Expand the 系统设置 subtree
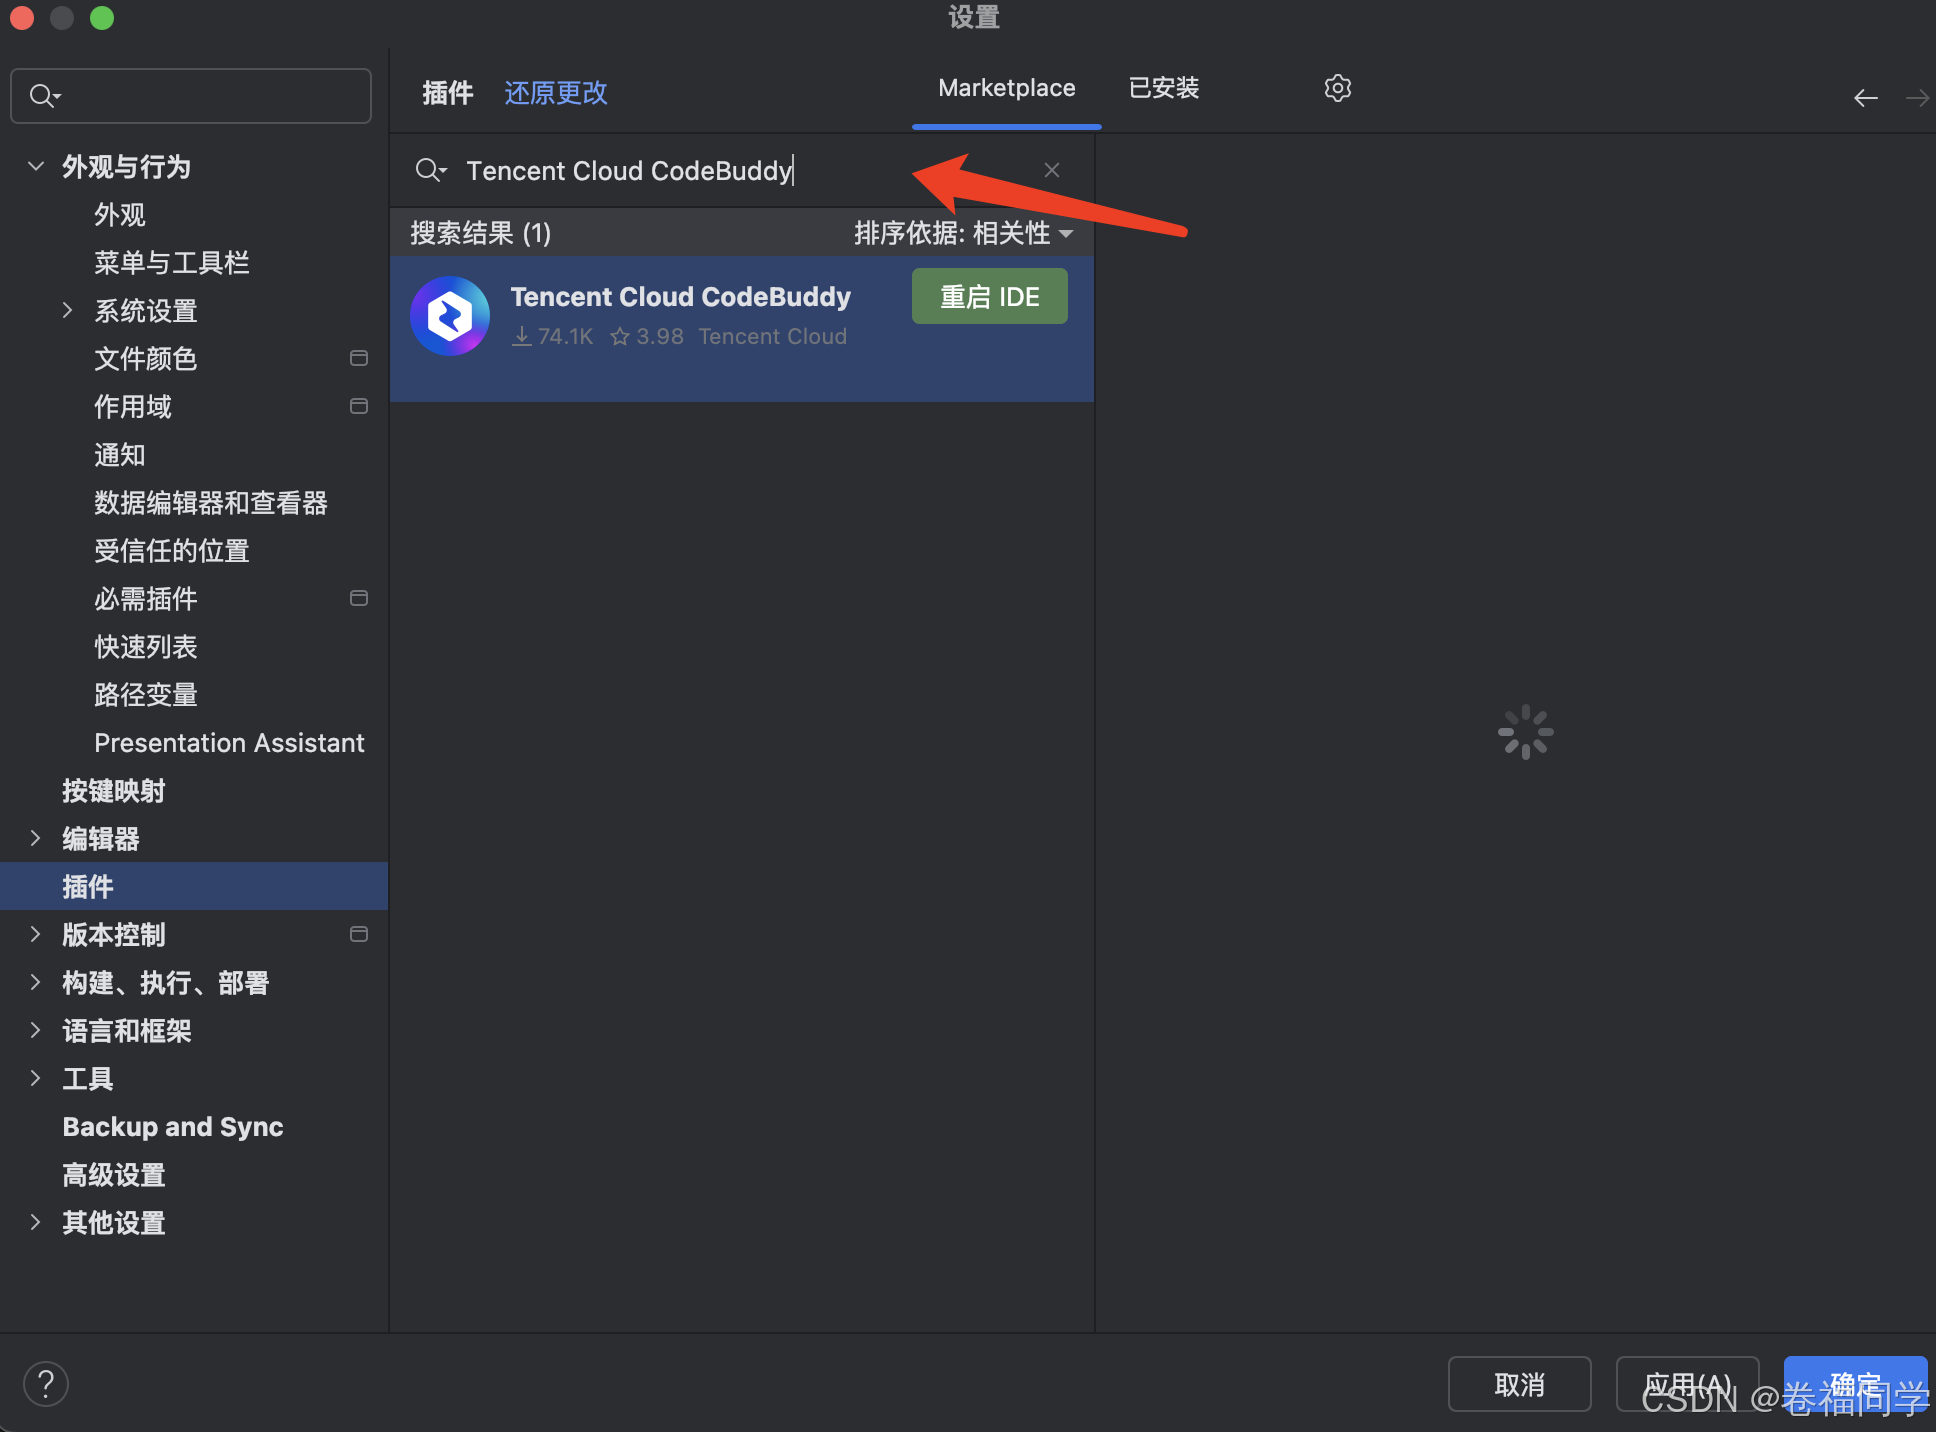1936x1432 pixels. coord(67,310)
